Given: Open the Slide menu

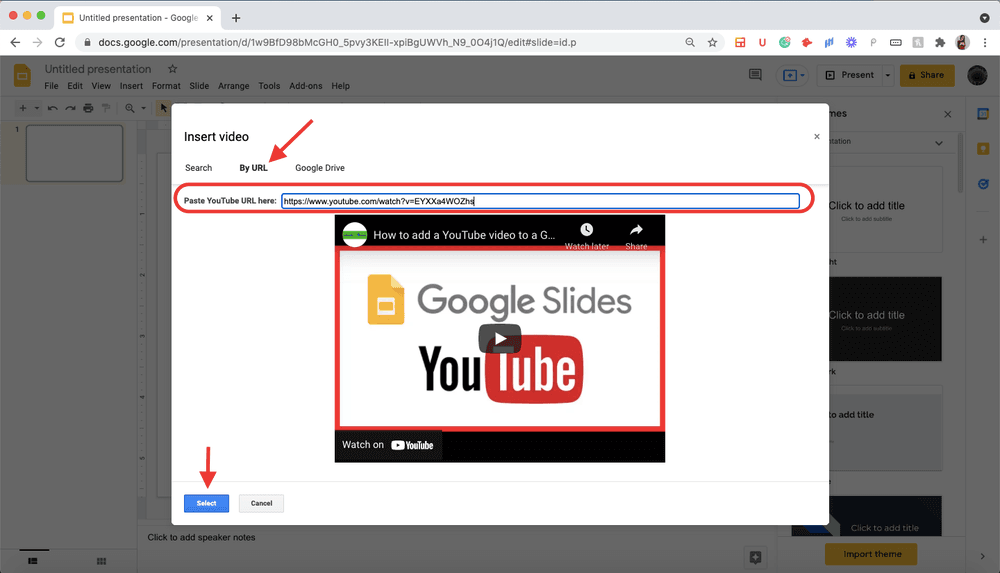Looking at the screenshot, I should coord(199,86).
